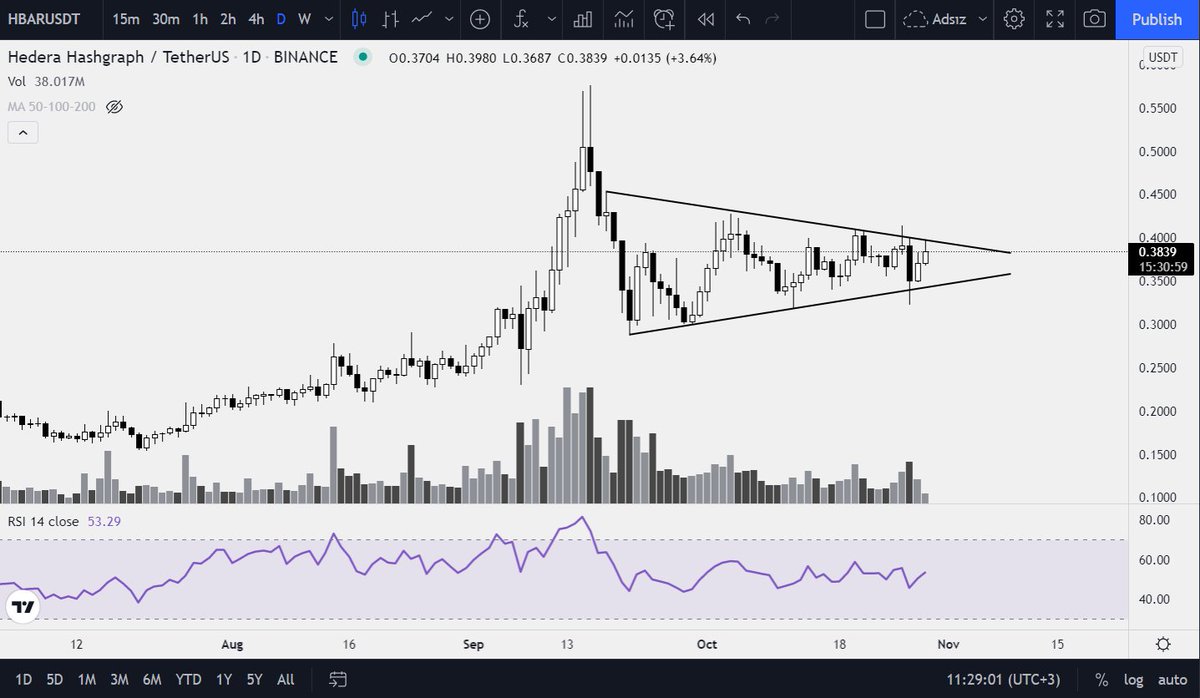
Task: Set date range to YTD
Action: (188, 680)
